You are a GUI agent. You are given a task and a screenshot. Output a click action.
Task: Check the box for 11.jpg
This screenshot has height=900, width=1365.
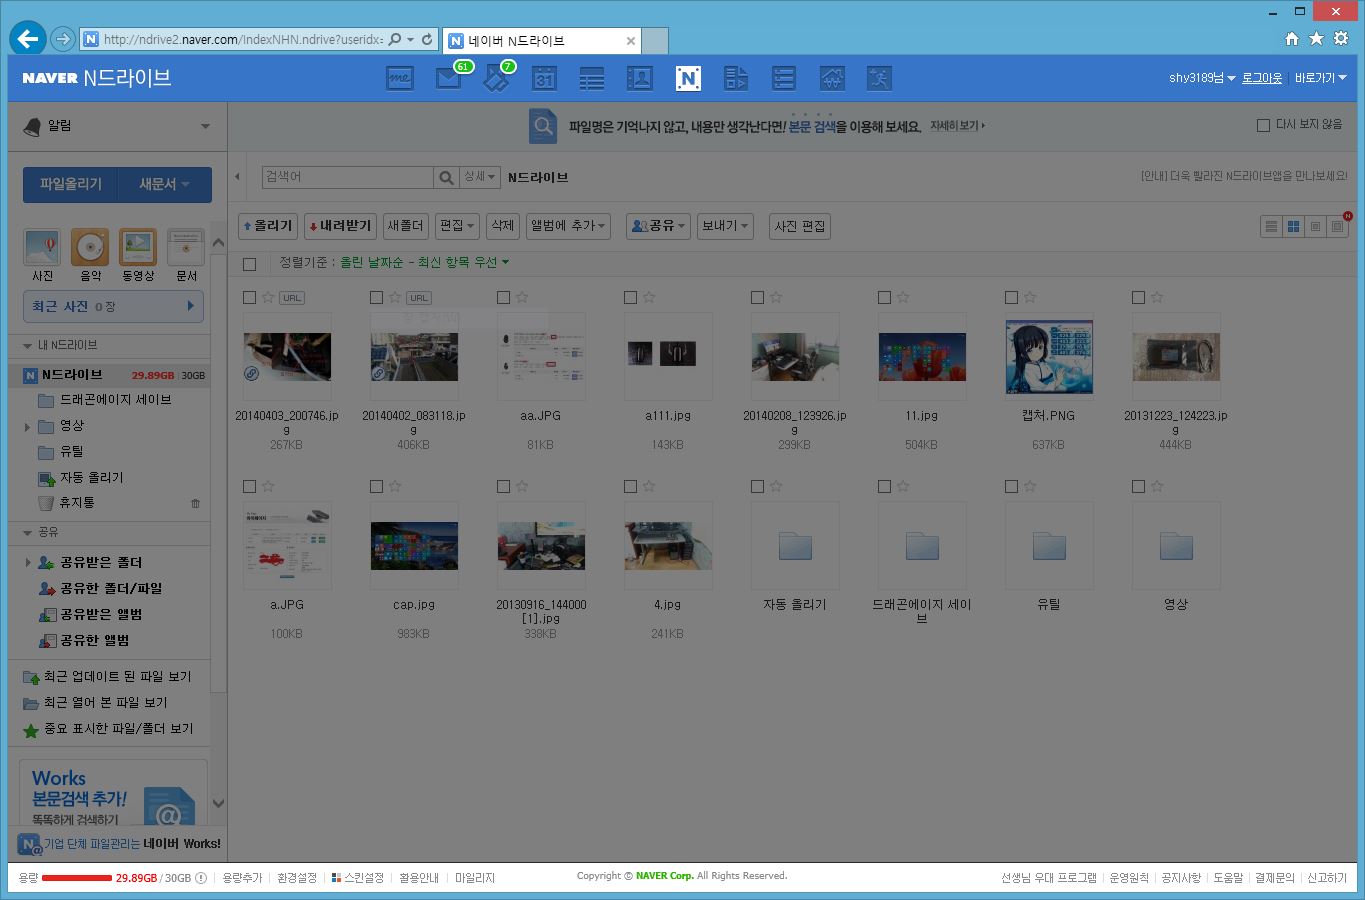tap(884, 297)
